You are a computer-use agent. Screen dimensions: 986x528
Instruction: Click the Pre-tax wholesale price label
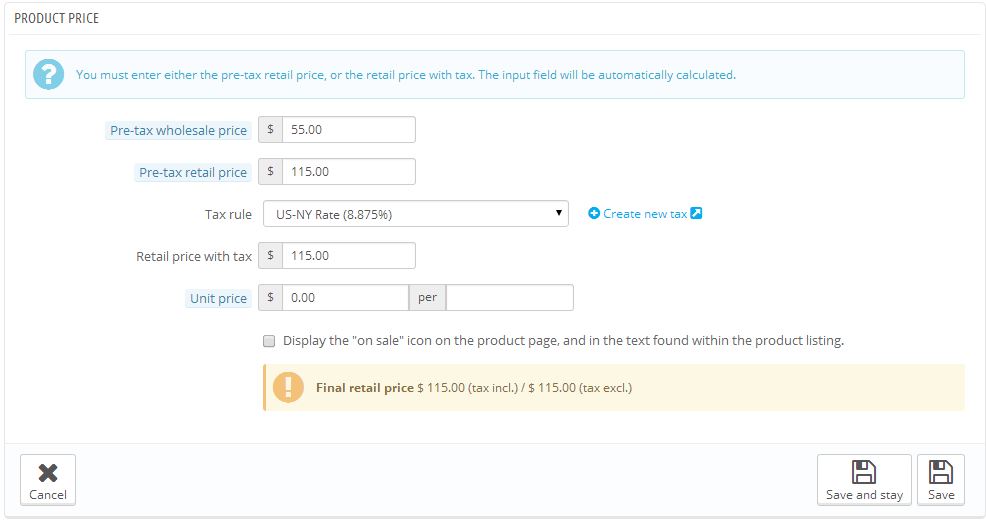[x=178, y=130]
